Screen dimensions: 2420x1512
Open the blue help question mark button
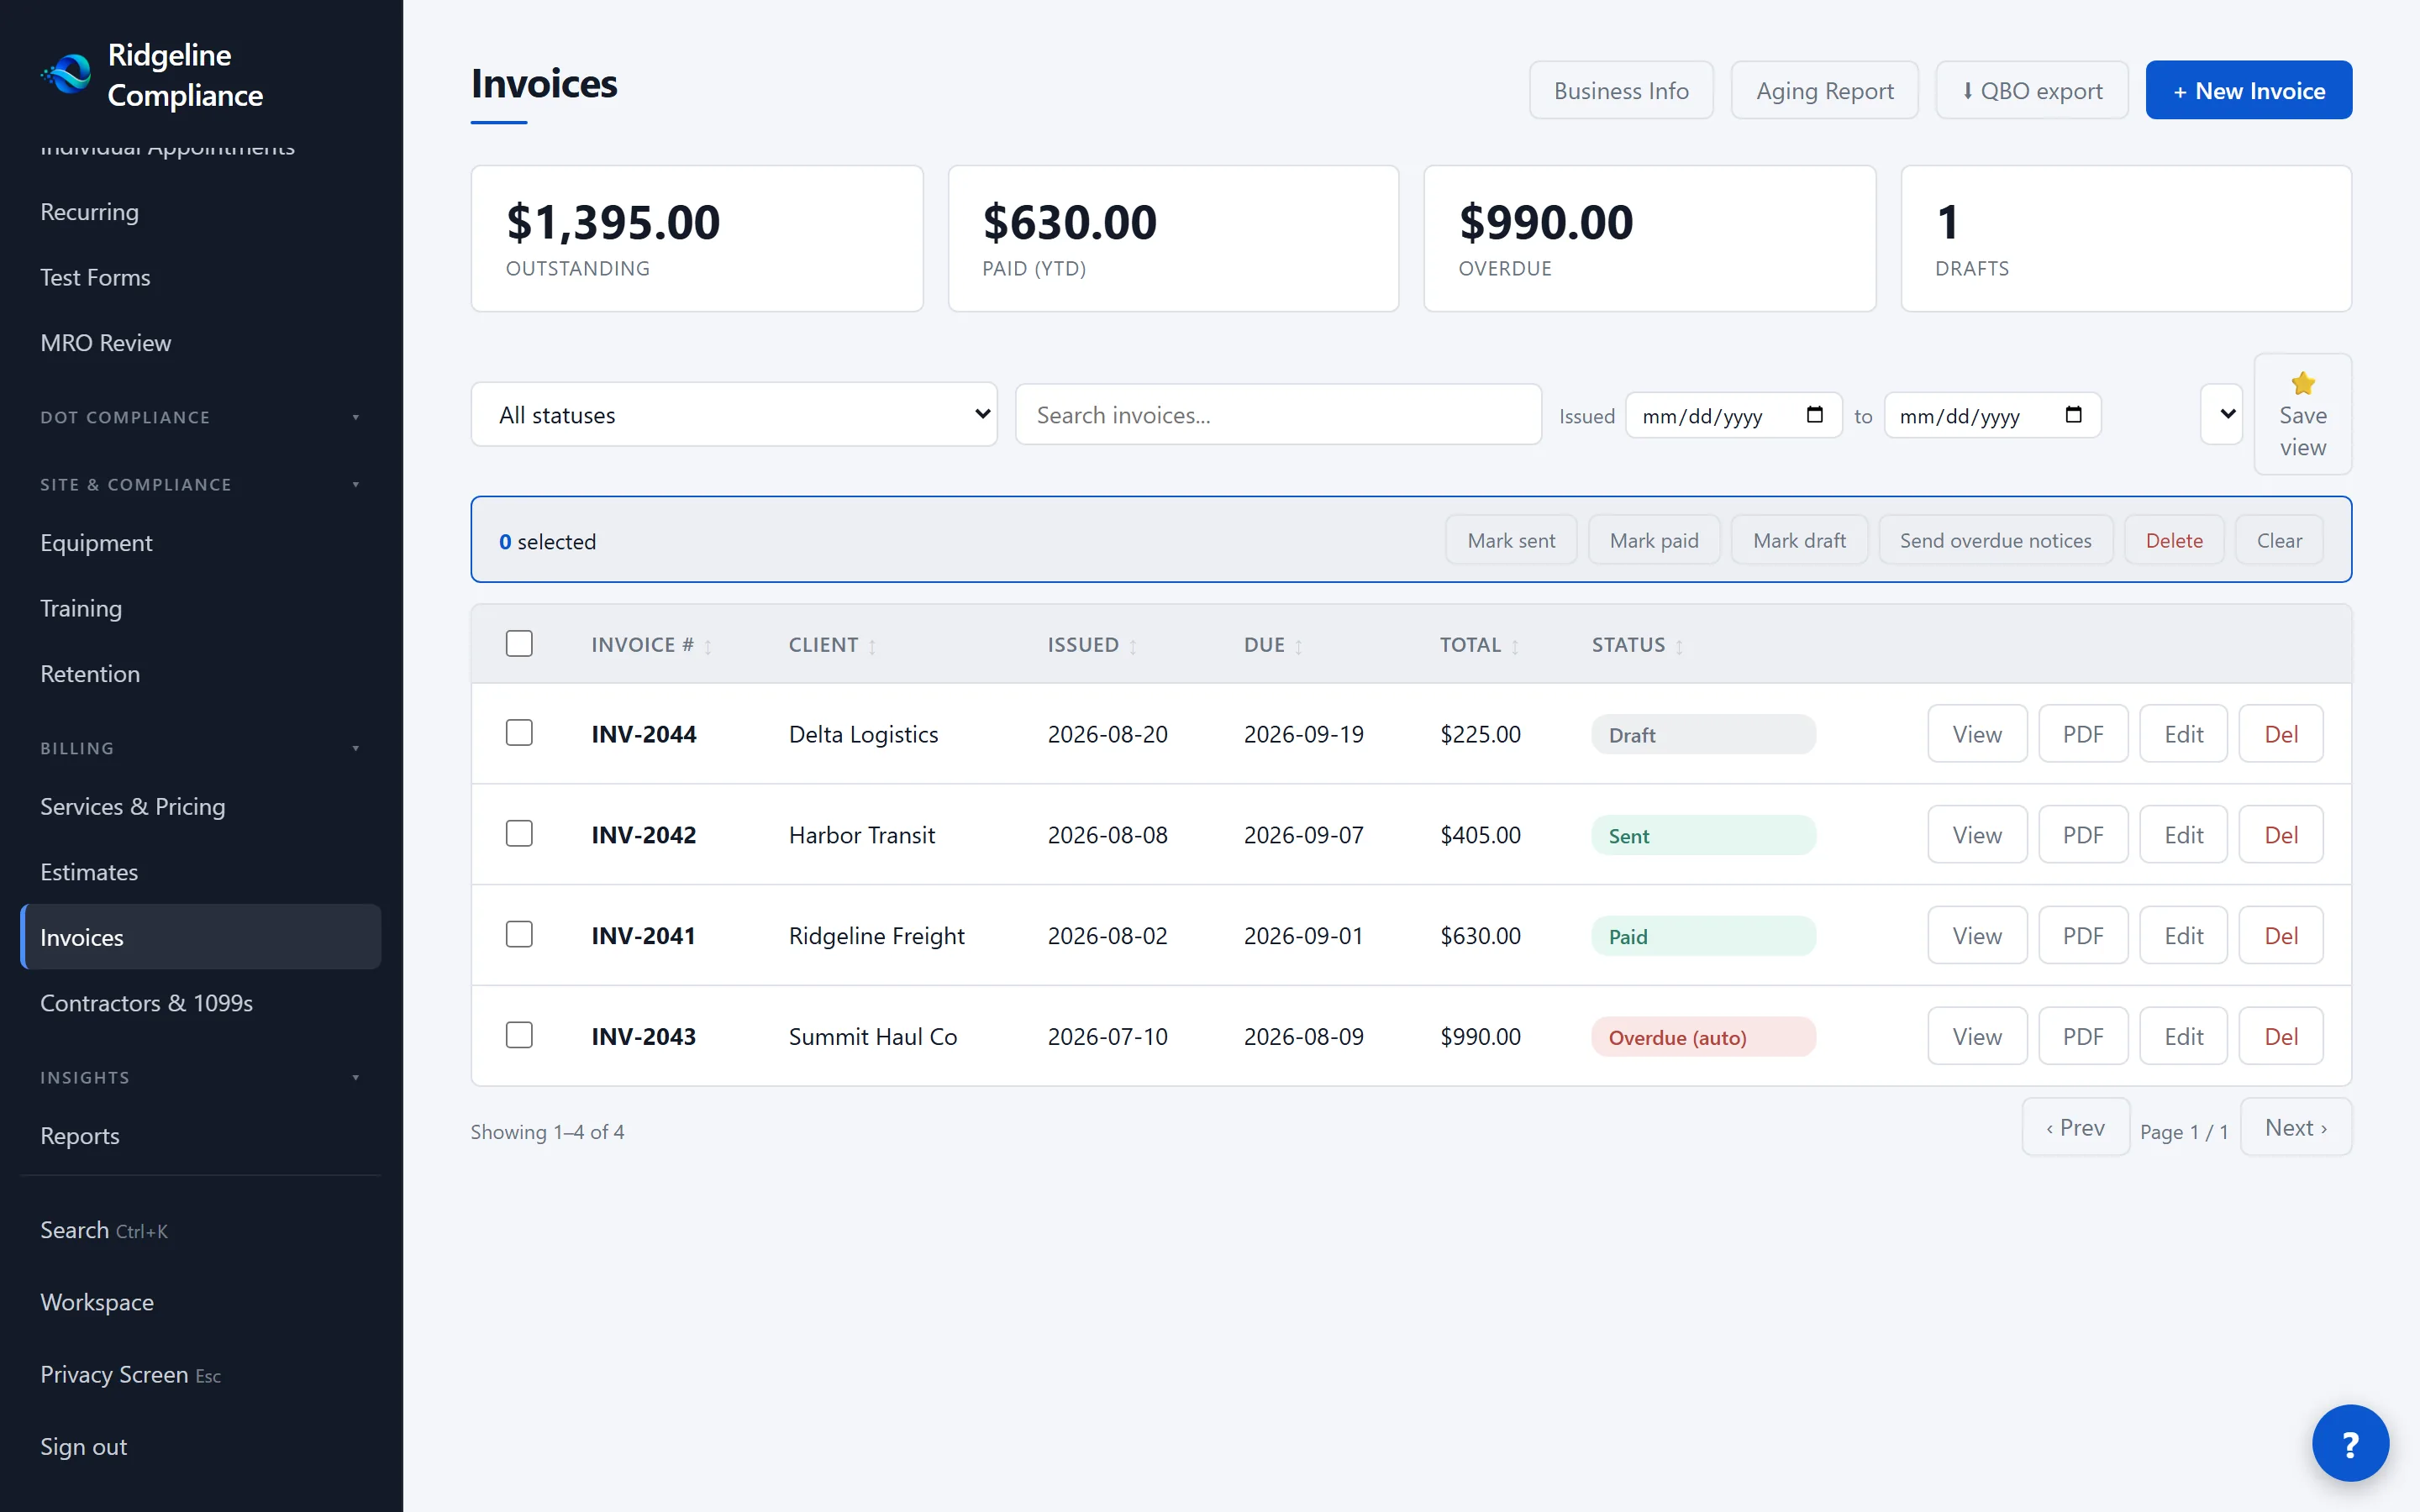tap(2350, 1443)
